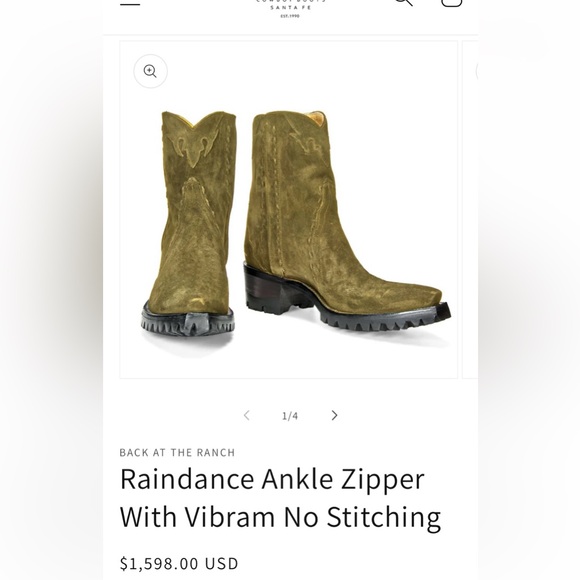This screenshot has width=580, height=580.
Task: Zoom the product image with magnifier button
Action: pos(150,71)
